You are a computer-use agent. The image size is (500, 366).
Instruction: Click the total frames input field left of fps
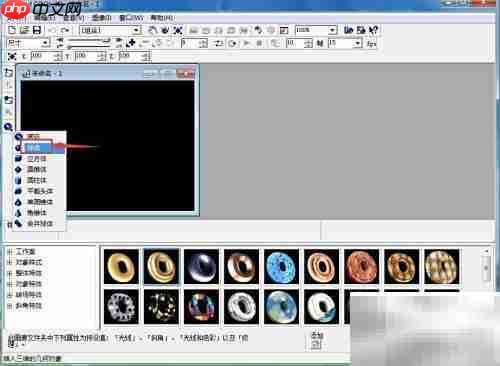click(295, 43)
